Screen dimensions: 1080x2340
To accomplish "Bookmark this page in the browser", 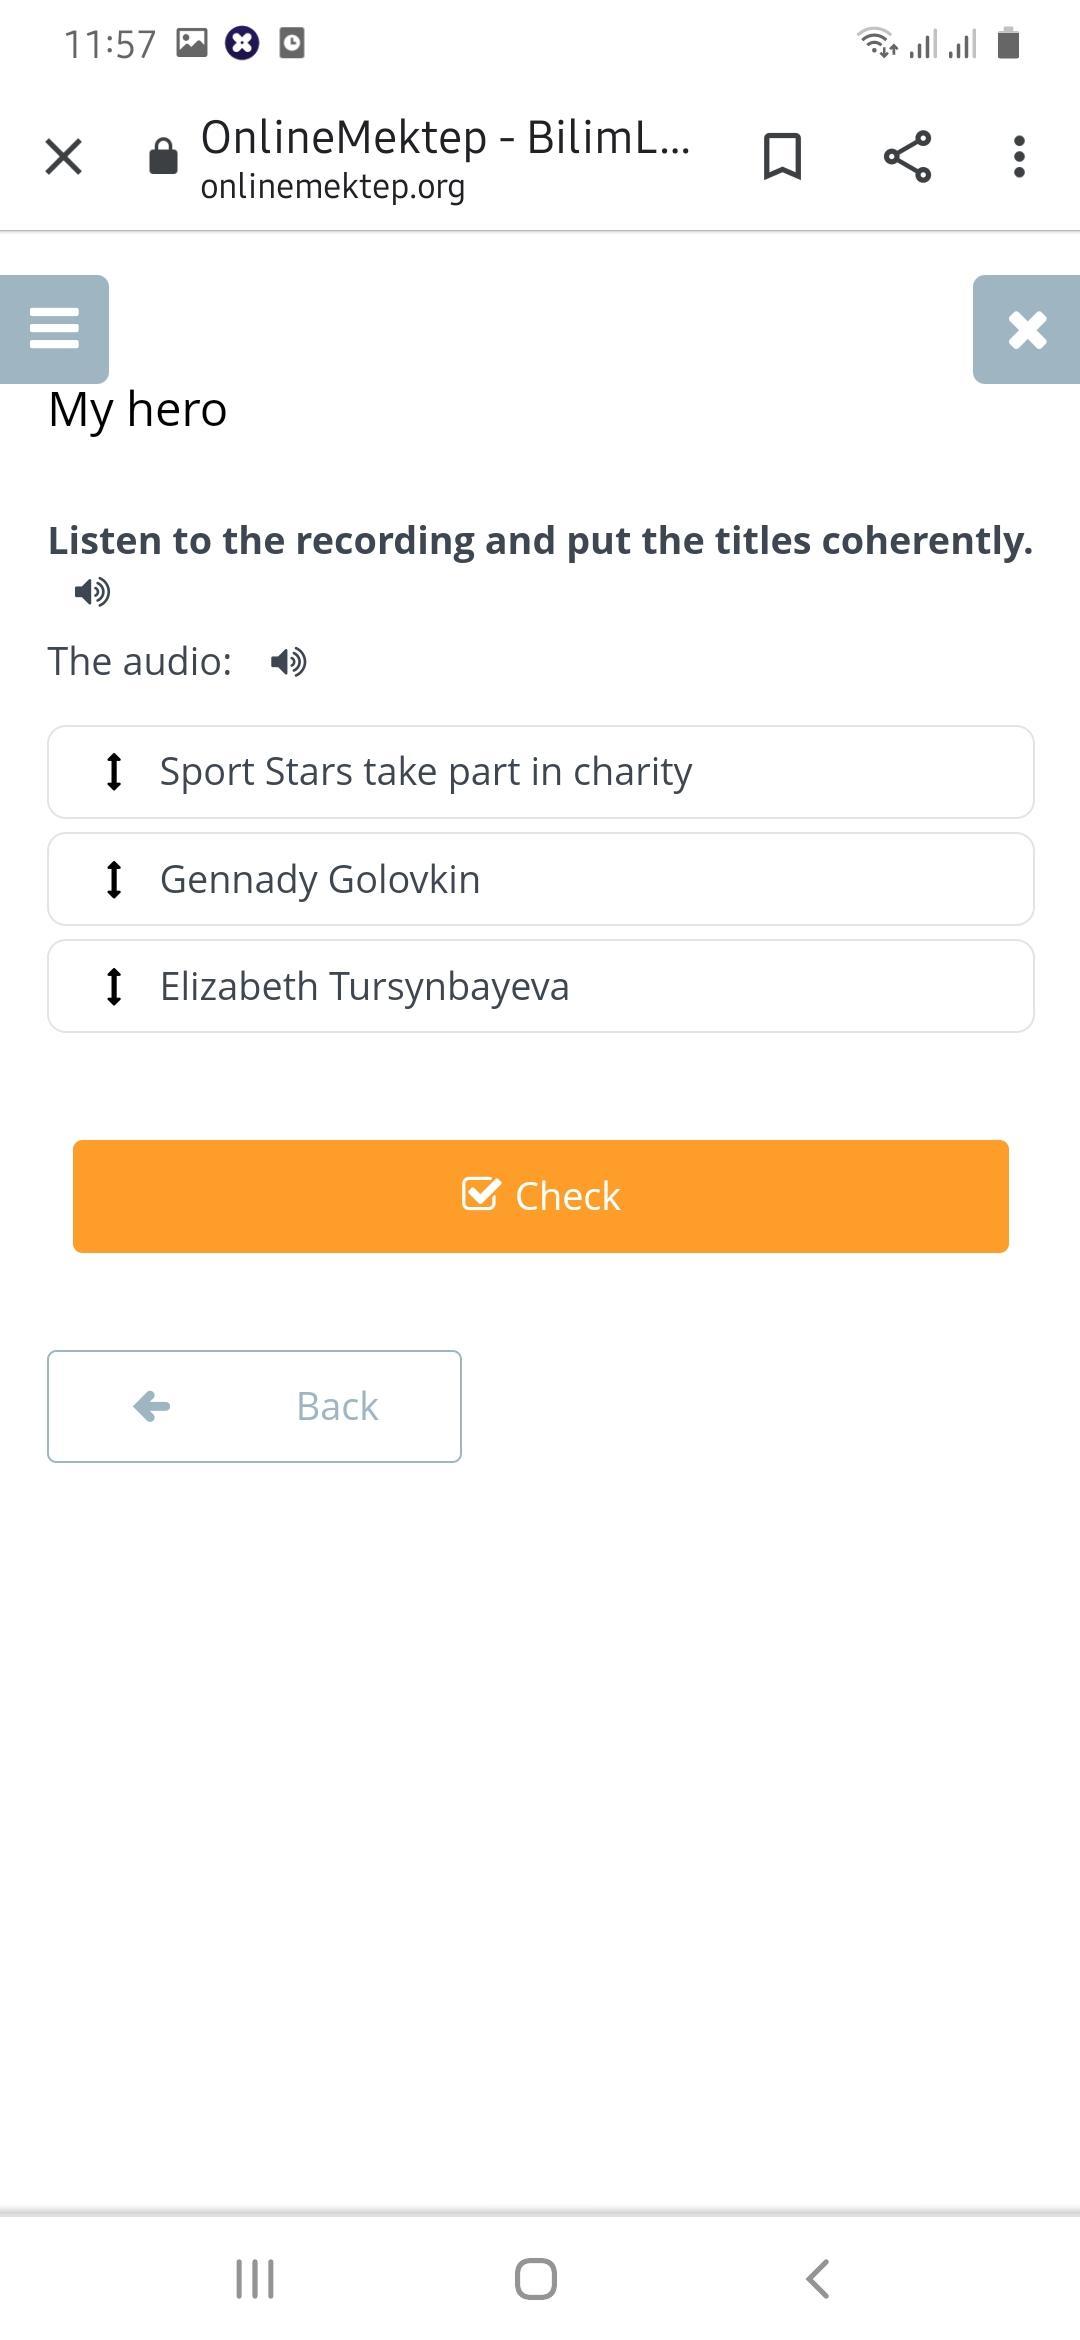I will tap(782, 157).
